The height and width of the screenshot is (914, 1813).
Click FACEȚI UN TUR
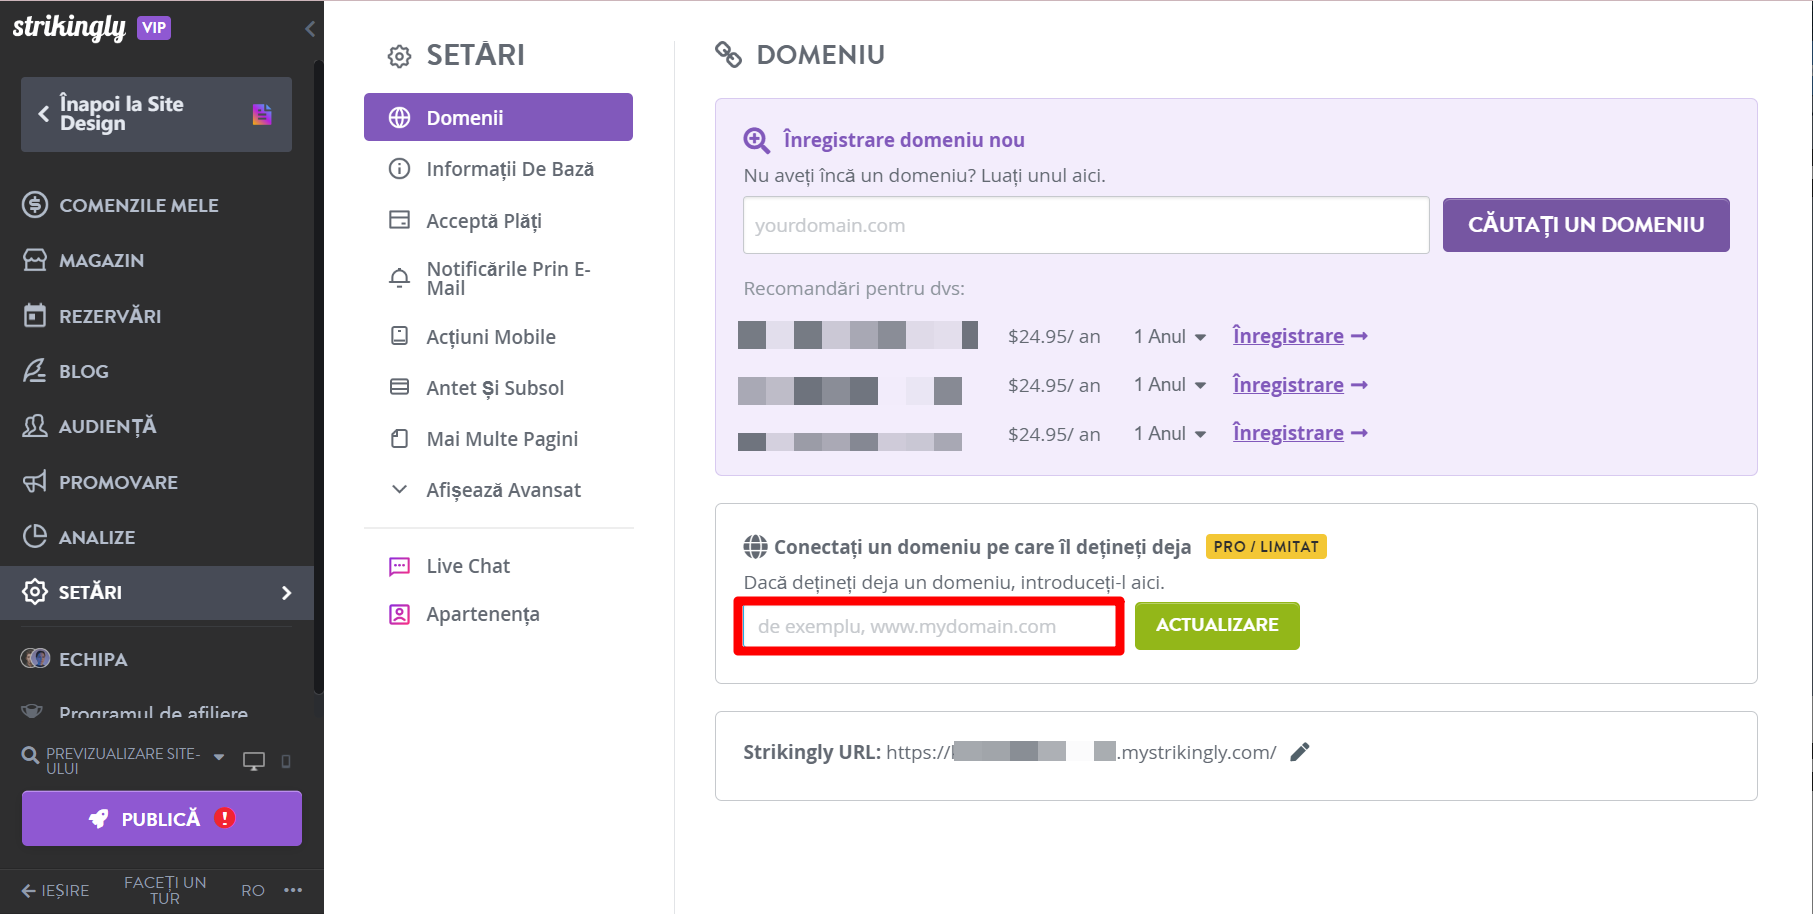(165, 890)
